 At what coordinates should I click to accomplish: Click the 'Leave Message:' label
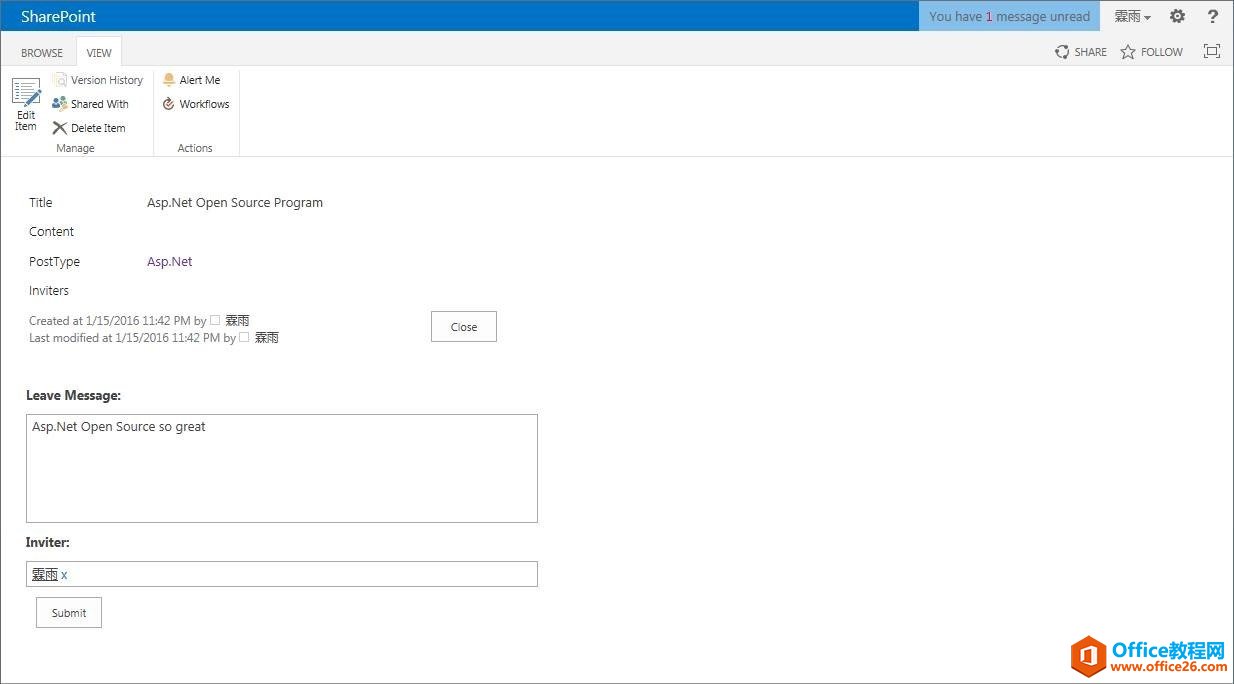point(73,395)
